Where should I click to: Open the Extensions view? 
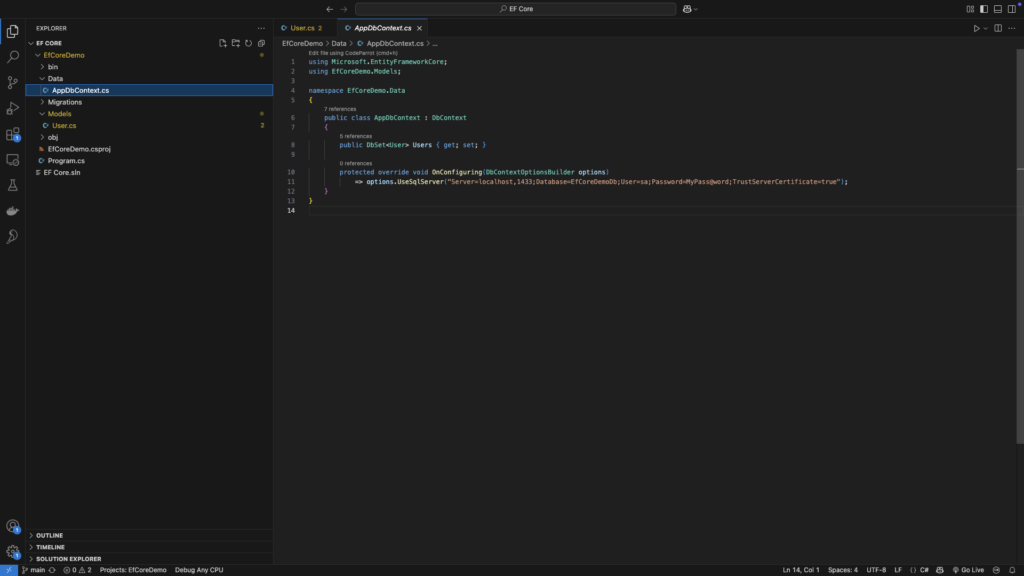(x=12, y=134)
